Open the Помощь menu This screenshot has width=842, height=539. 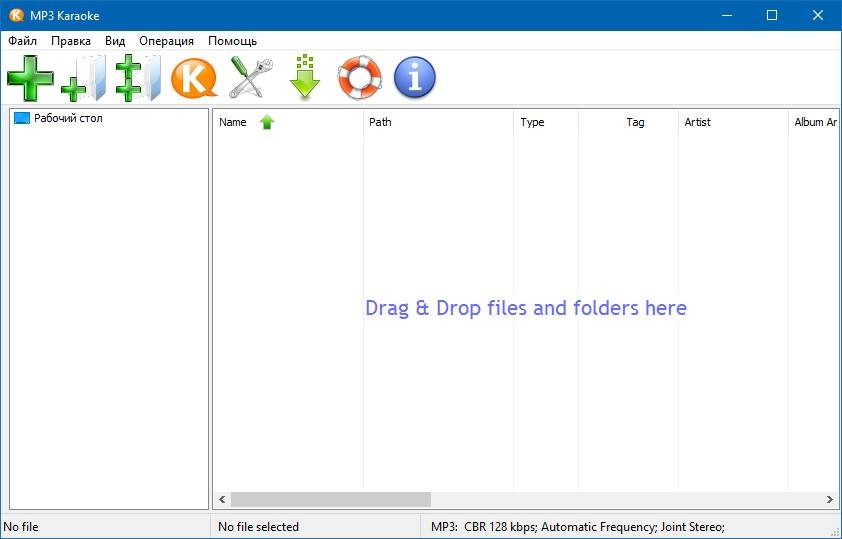[x=233, y=41]
